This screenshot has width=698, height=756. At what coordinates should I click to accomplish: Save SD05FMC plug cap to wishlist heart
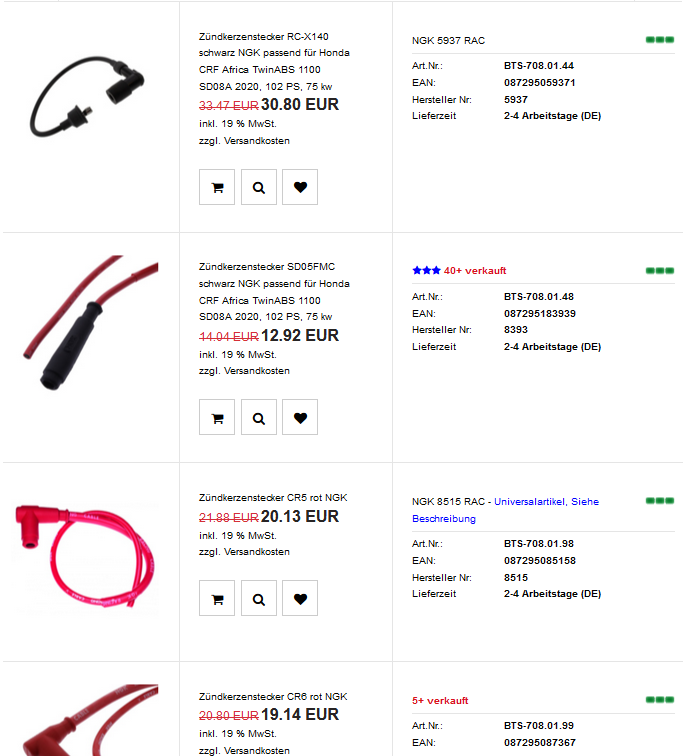tap(300, 417)
